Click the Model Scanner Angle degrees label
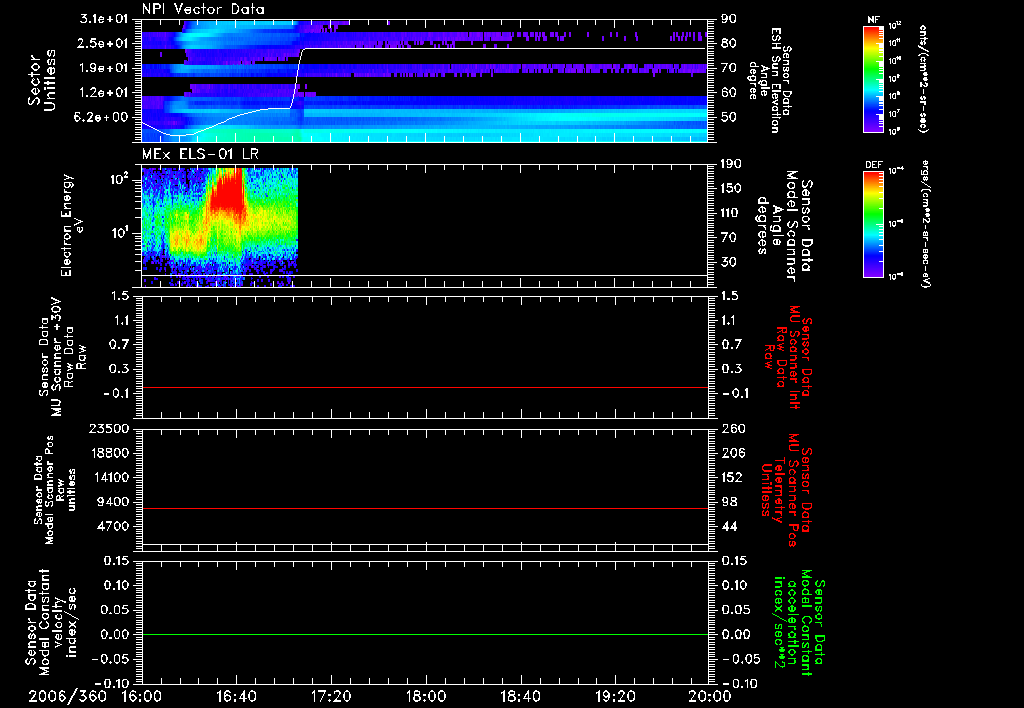1024x708 pixels. pos(784,226)
